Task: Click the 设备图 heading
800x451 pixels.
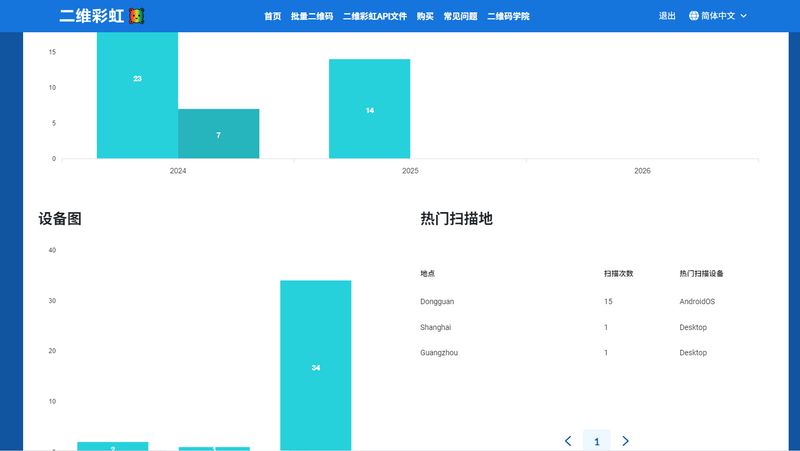Action: click(x=60, y=219)
